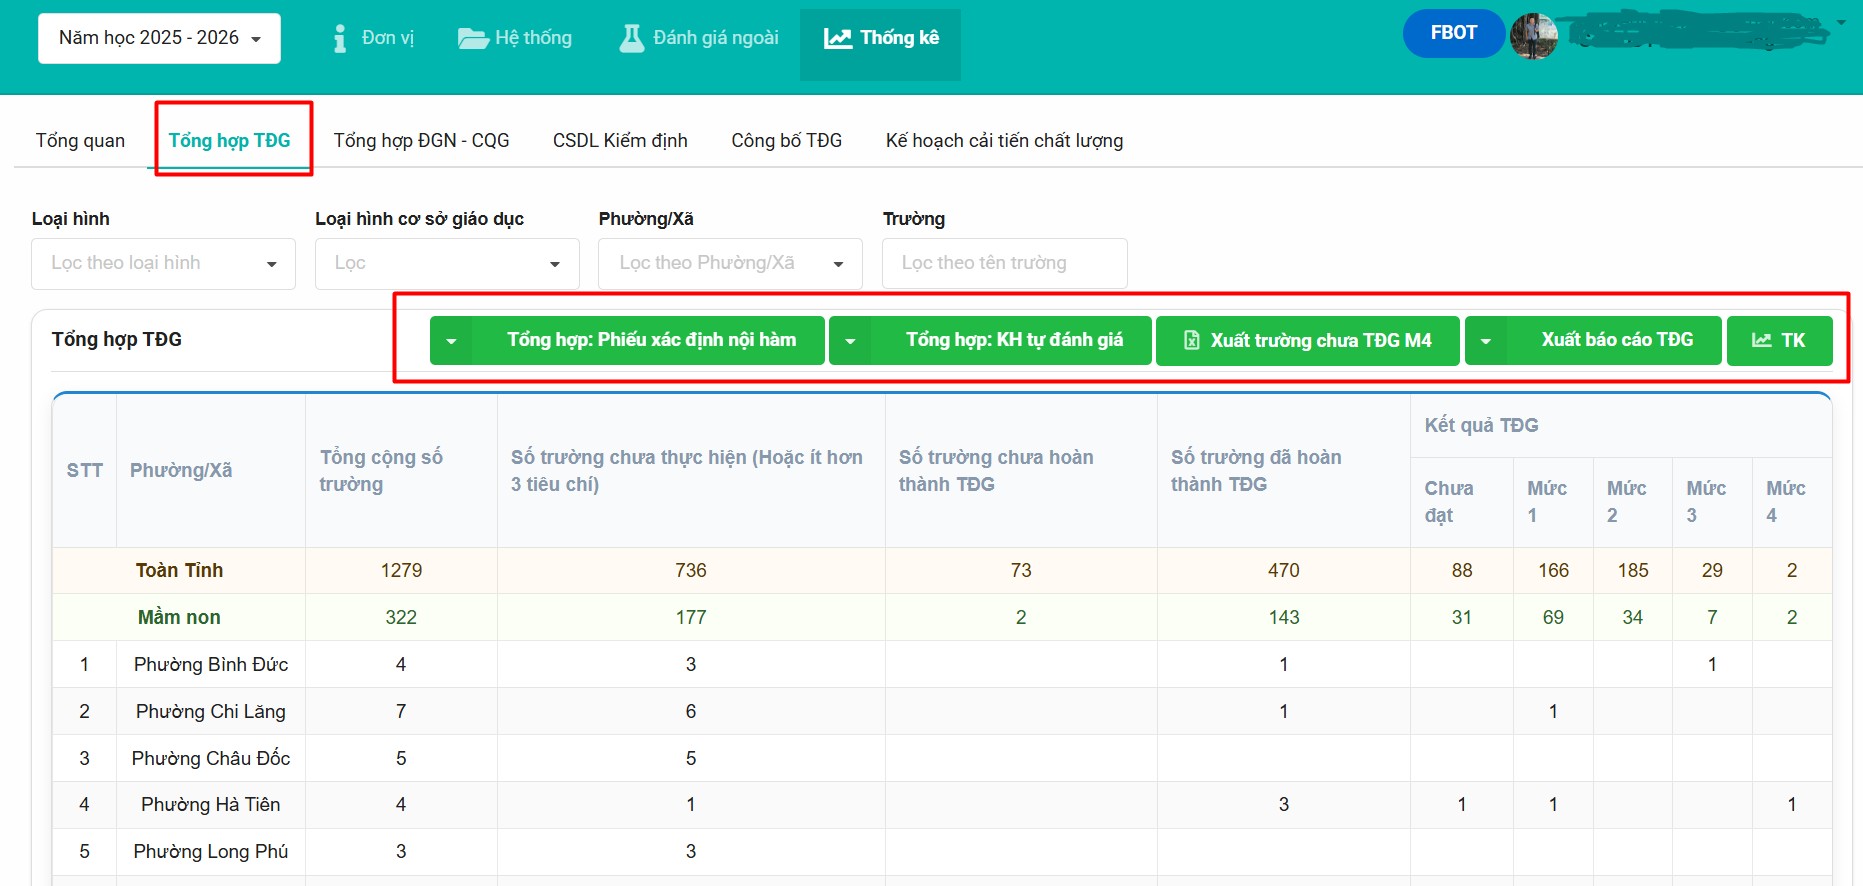Image resolution: width=1863 pixels, height=886 pixels.
Task: Click the folder icon for Hệ thống
Action: click(472, 38)
